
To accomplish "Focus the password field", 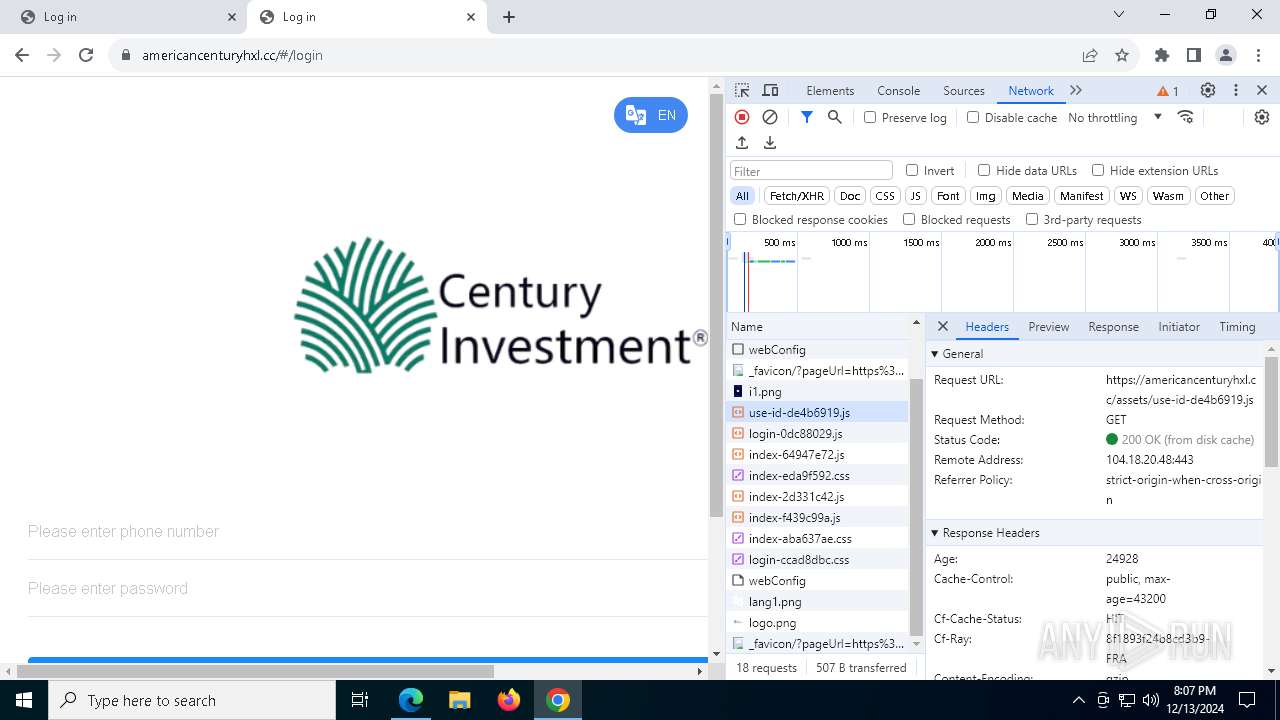I will (x=367, y=588).
